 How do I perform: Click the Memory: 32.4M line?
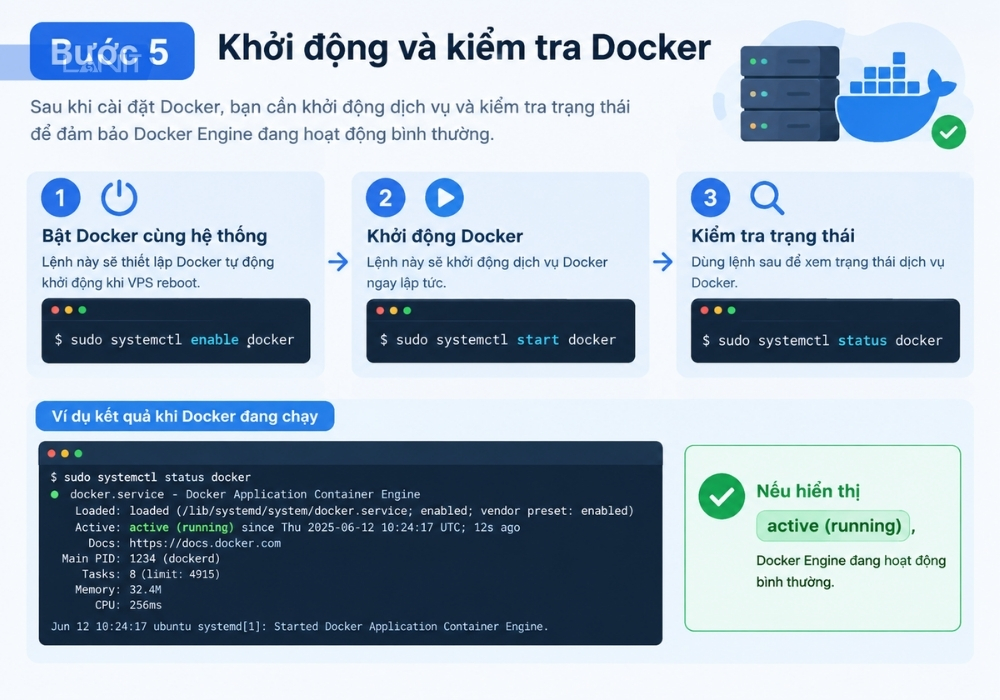(x=118, y=590)
